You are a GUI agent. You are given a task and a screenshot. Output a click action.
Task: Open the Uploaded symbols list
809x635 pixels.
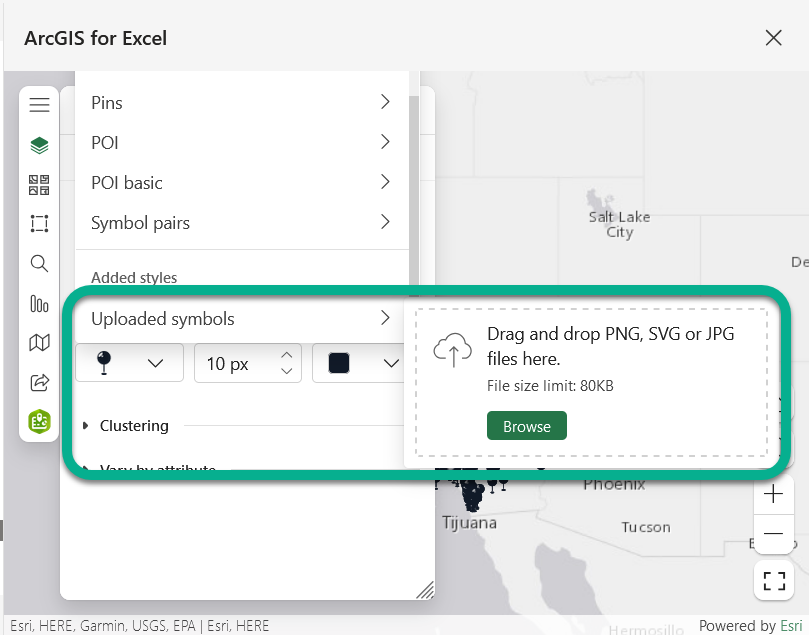(x=238, y=318)
